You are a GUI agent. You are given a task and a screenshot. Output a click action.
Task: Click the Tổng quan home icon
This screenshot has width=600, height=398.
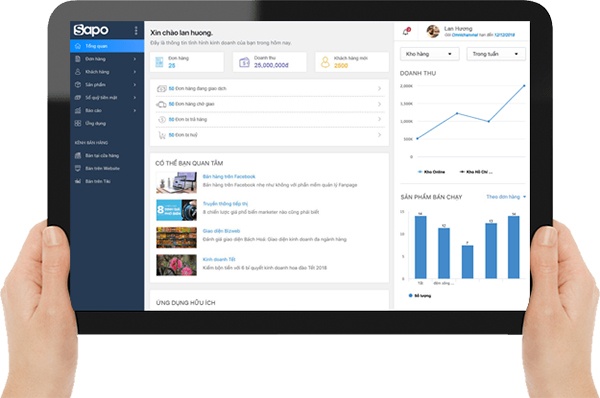point(78,46)
